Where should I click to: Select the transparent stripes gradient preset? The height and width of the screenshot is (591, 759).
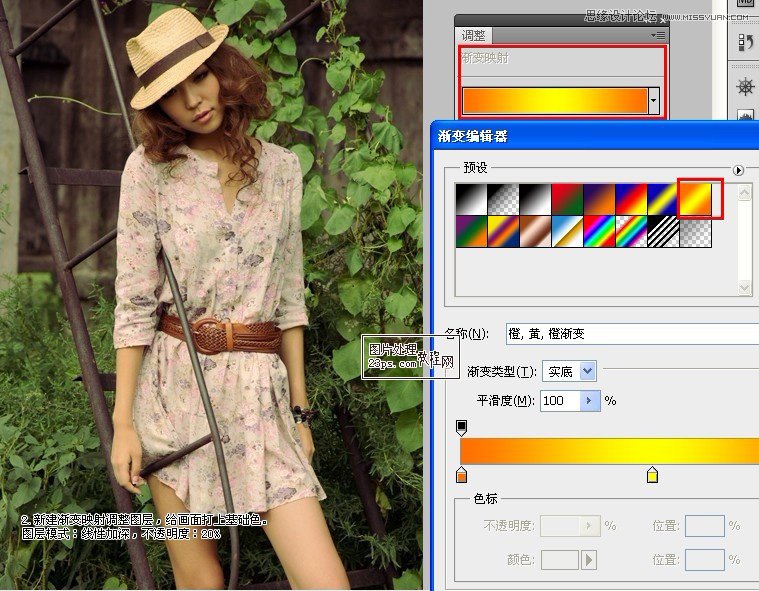663,231
